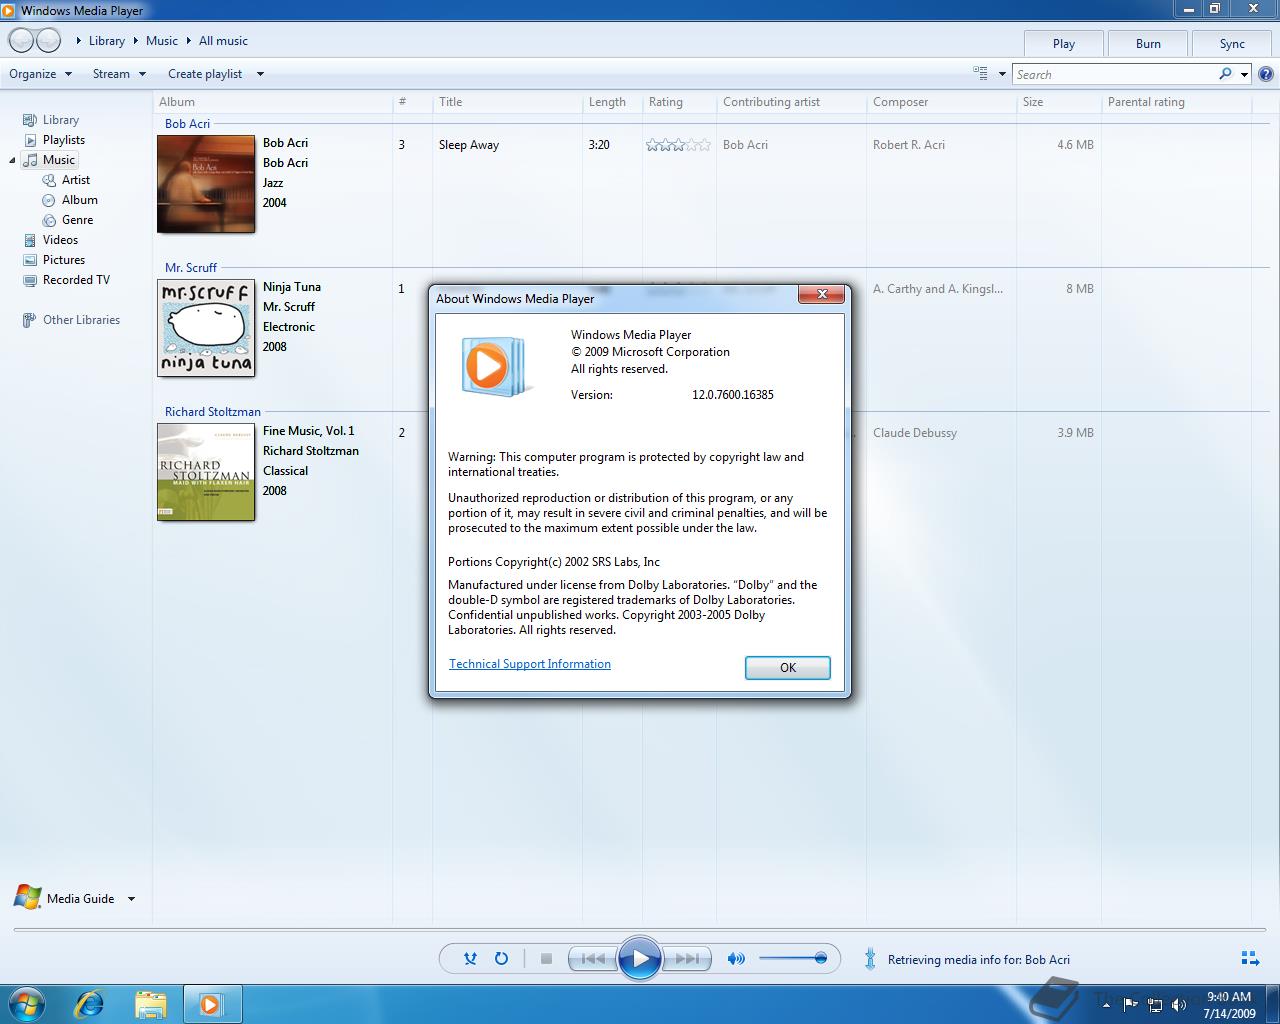Viewport: 1280px width, 1024px height.
Task: Open Playlists in the navigation pane
Action: coord(63,140)
